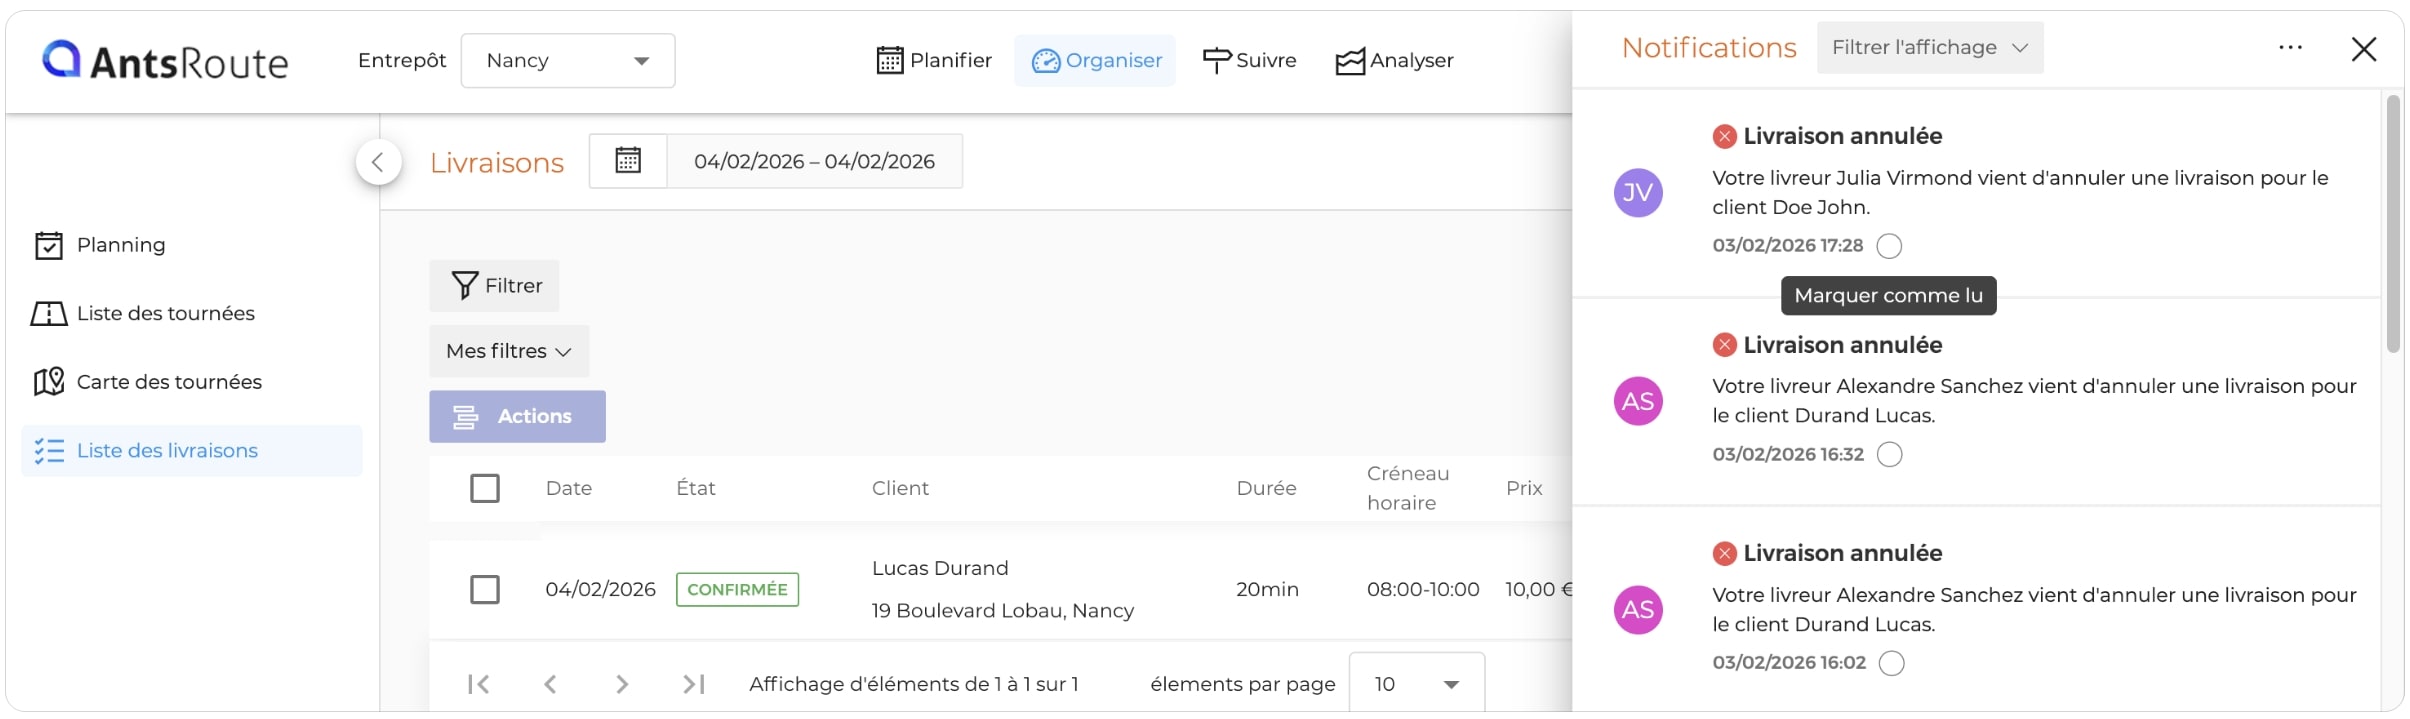This screenshot has height=719, width=2410.
Task: Open Carte des tournées in the sidebar
Action: (192, 382)
